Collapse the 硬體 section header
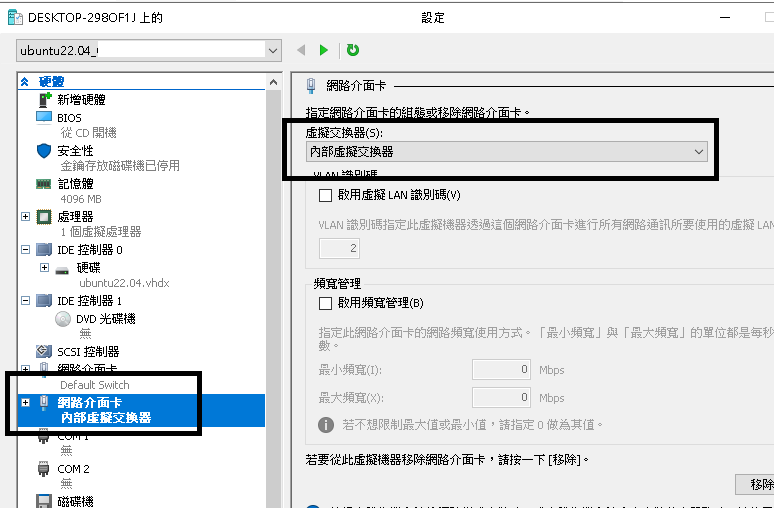The width and height of the screenshot is (774, 508). 25,81
